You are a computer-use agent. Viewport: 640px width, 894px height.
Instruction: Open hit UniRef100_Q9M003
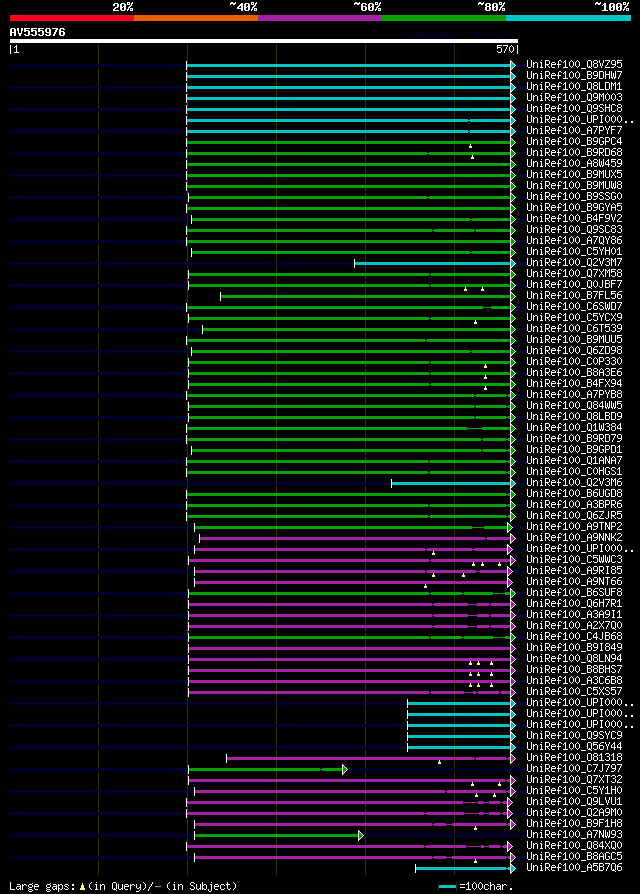574,97
